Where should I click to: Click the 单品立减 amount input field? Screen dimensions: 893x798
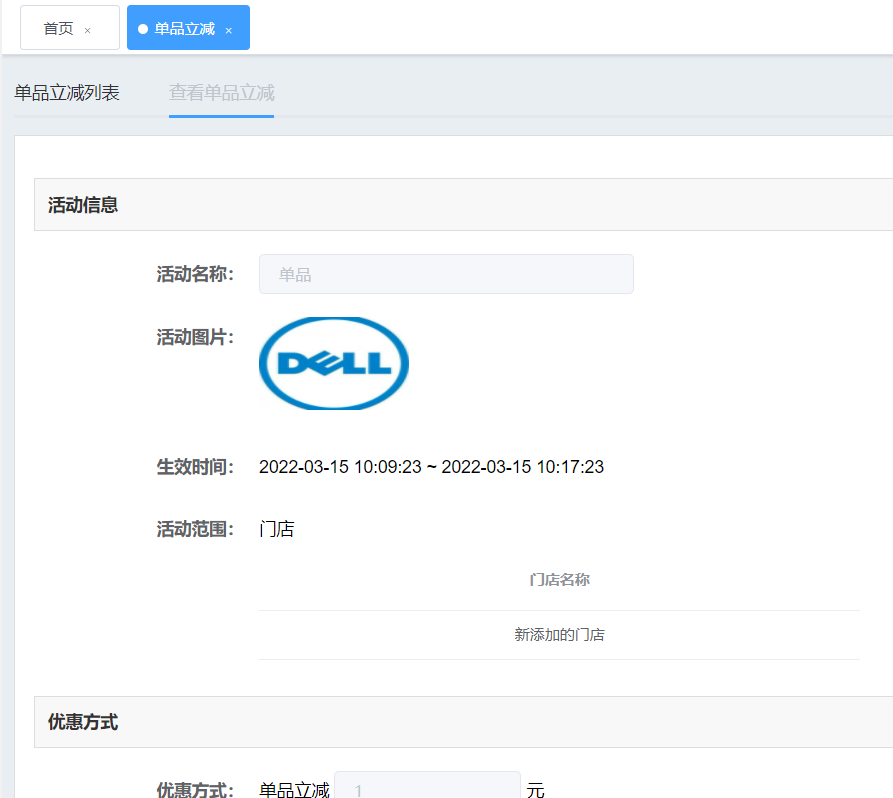pos(427,788)
